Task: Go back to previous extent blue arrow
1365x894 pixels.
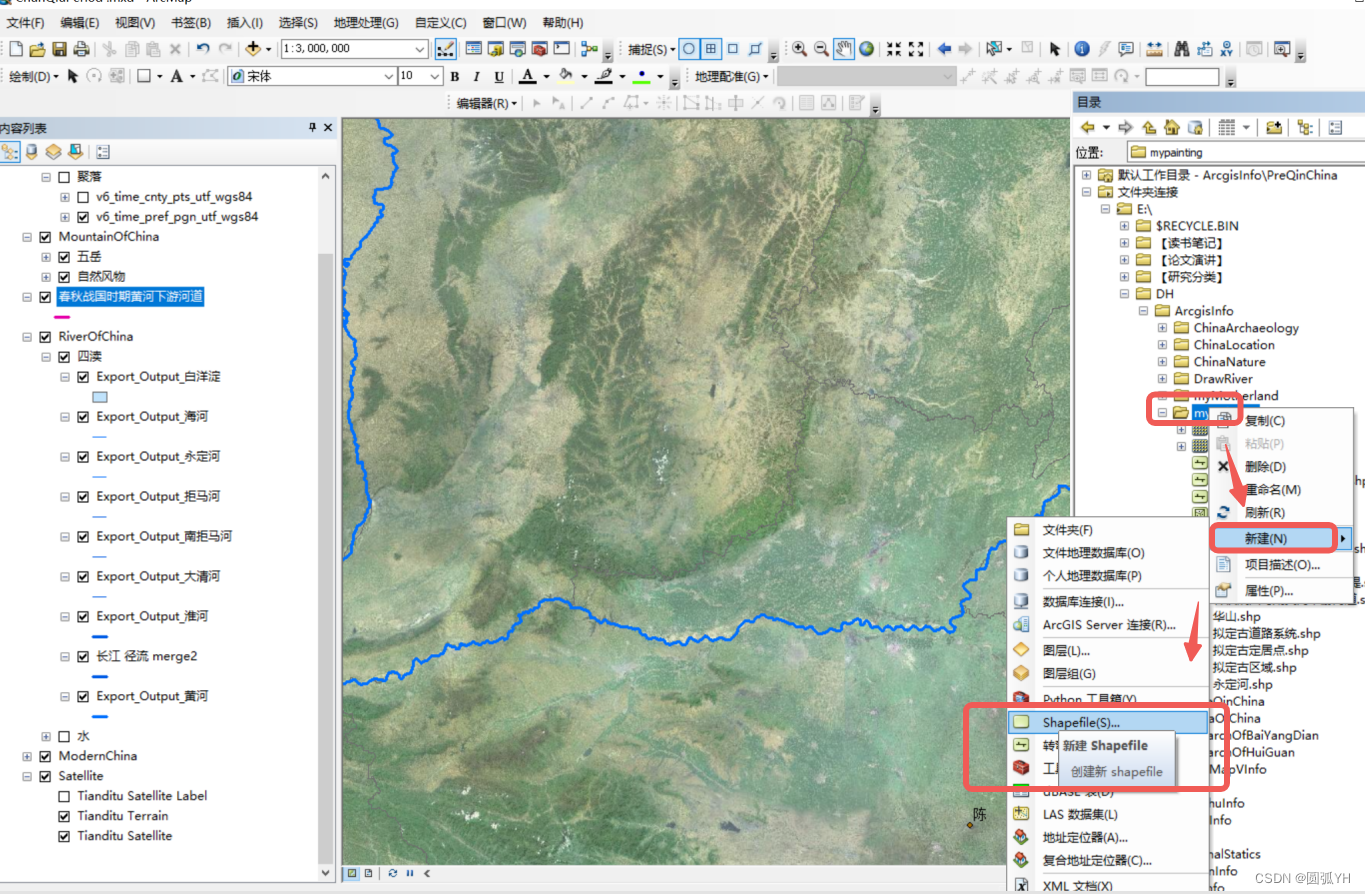Action: tap(944, 48)
